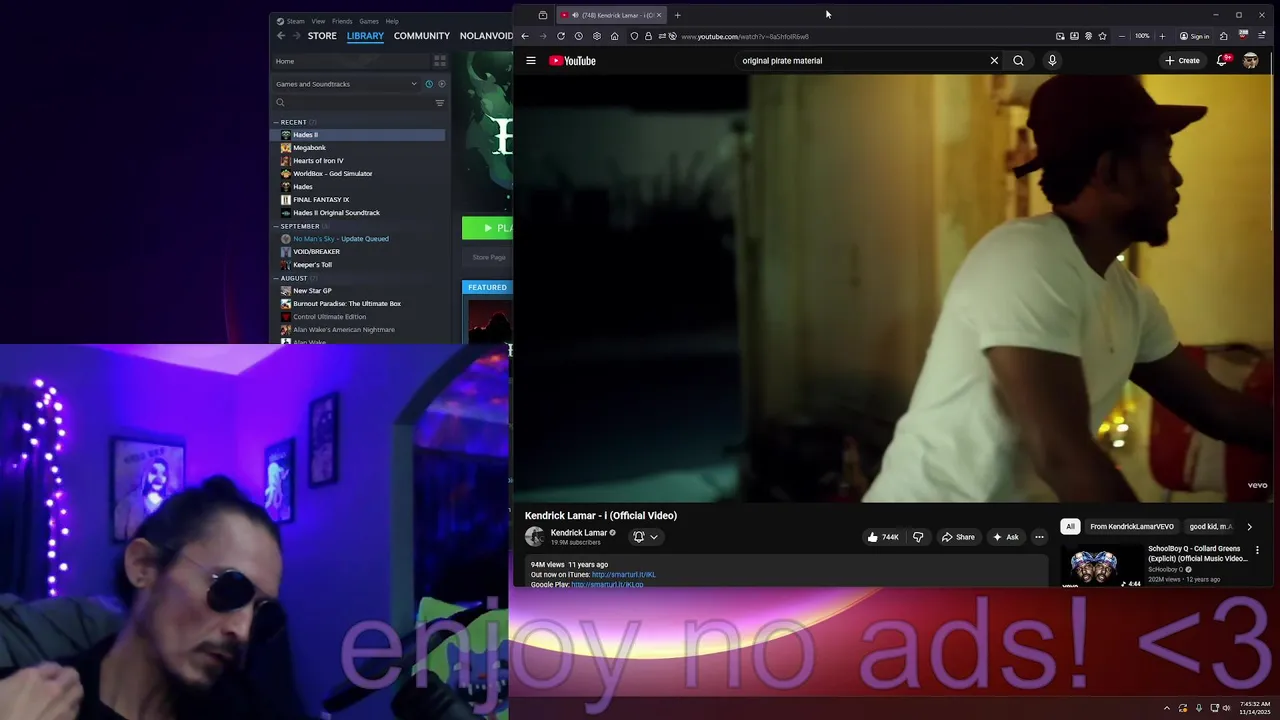Show ready-to-play games in Steam
Screen dimensions: 1280x720
click(x=441, y=84)
